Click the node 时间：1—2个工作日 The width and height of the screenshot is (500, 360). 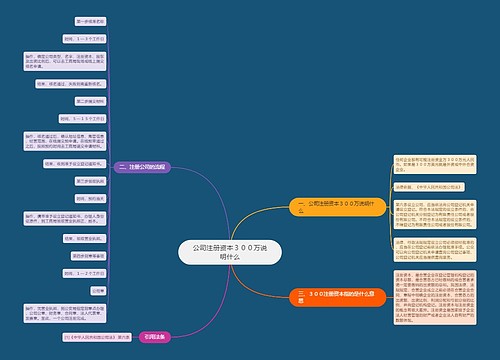pyautogui.click(x=84, y=274)
